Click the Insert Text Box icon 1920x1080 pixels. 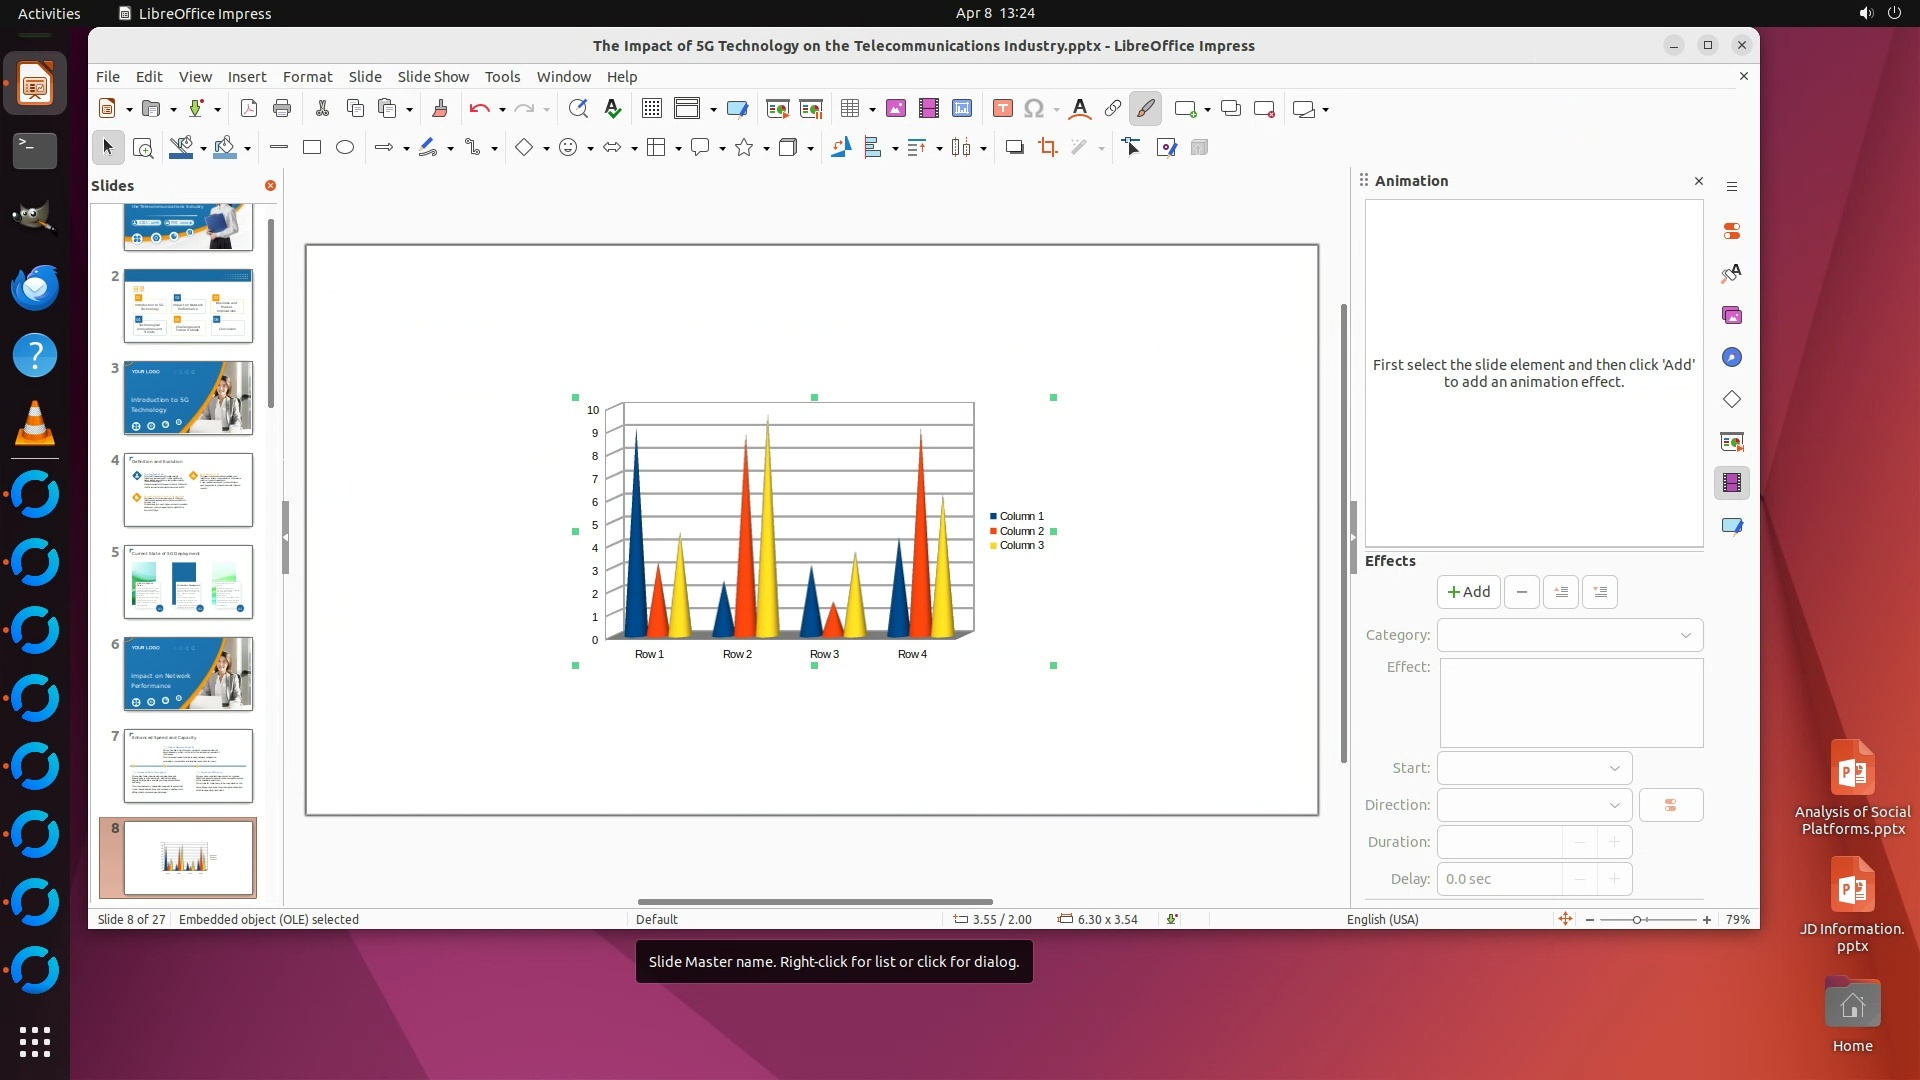[x=1002, y=109]
